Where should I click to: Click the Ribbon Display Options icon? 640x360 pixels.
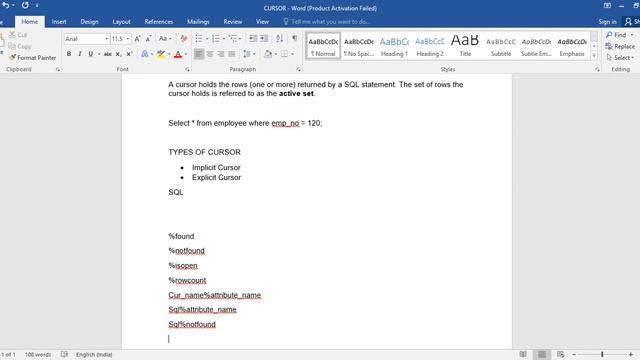tap(607, 6)
